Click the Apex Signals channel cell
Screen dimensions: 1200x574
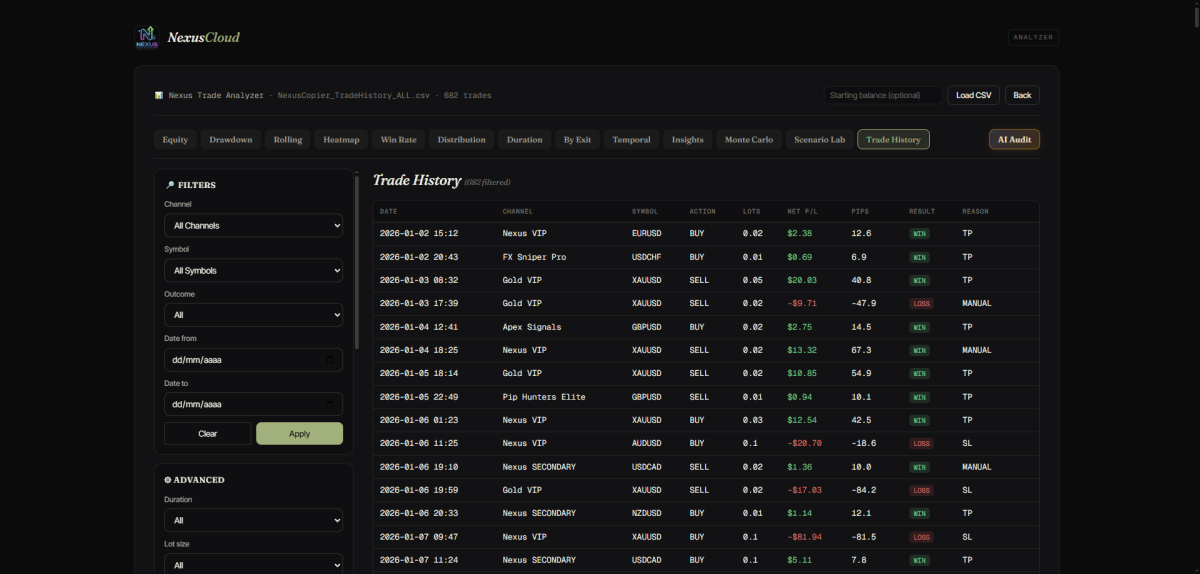(x=532, y=327)
